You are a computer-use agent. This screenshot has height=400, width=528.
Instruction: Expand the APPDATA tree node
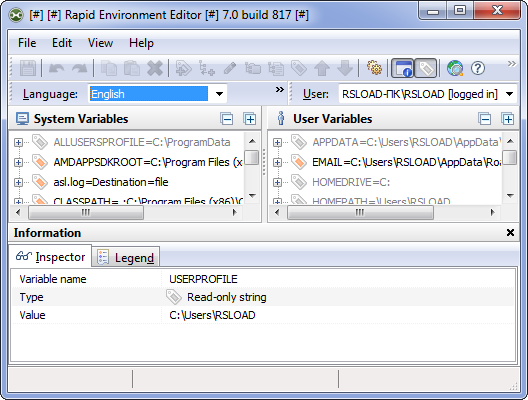[277, 142]
